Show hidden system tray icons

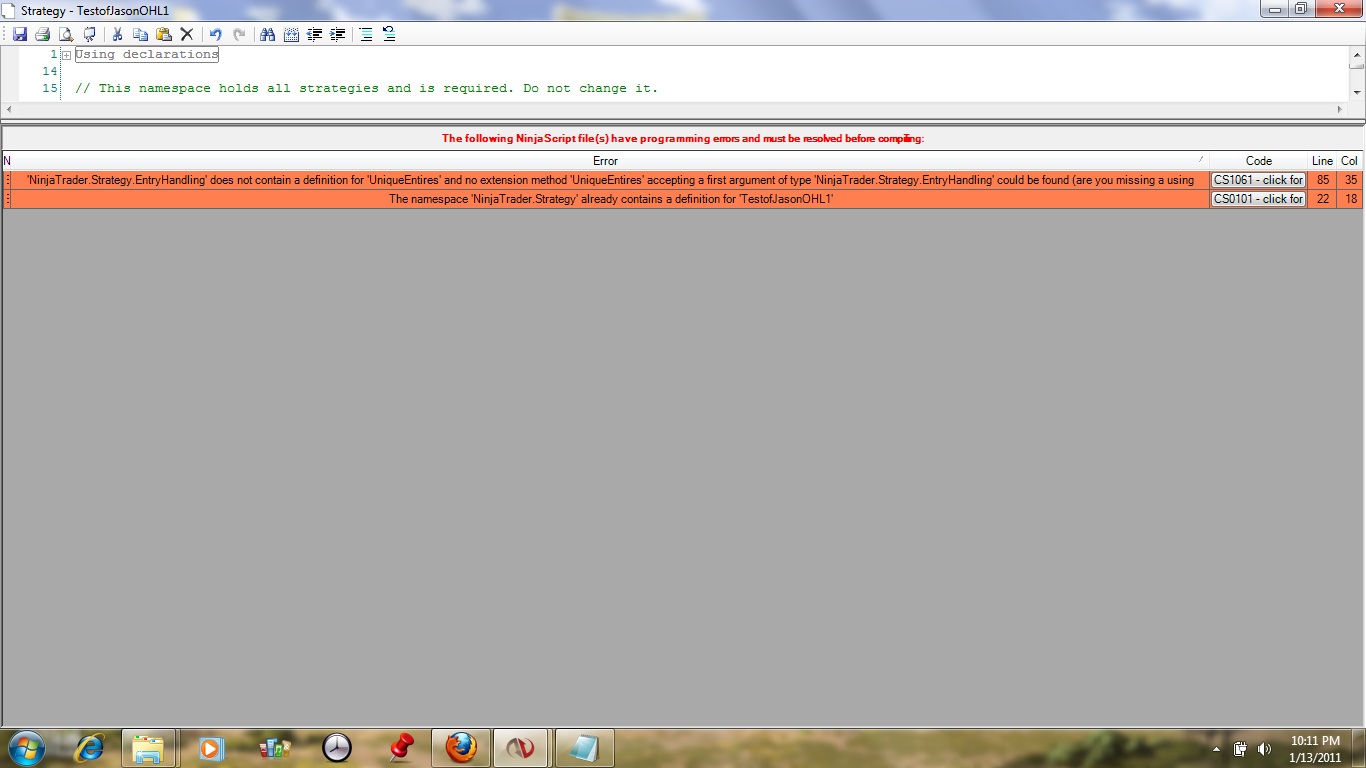tap(1217, 748)
